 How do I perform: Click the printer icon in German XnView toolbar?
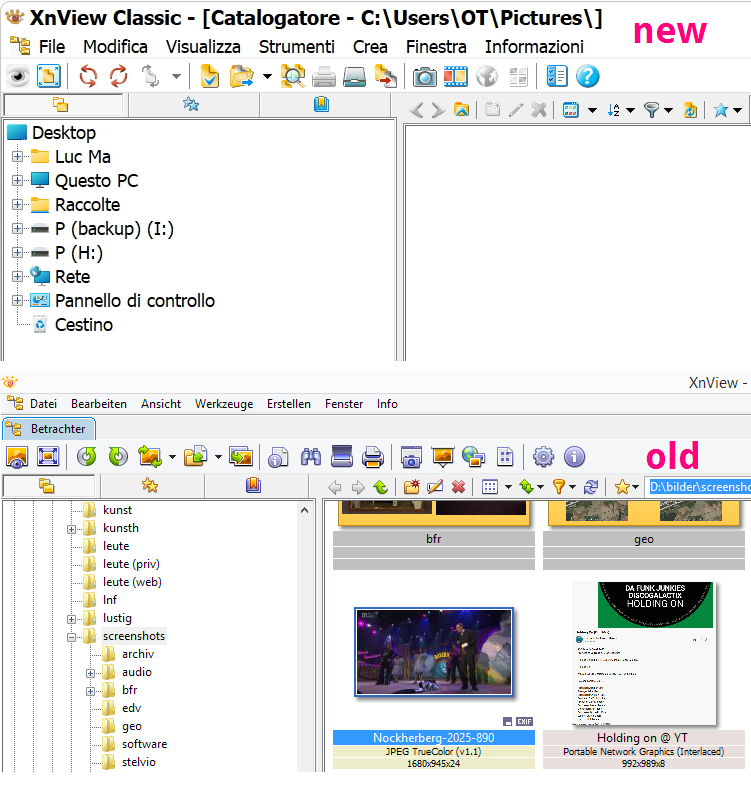pos(373,457)
